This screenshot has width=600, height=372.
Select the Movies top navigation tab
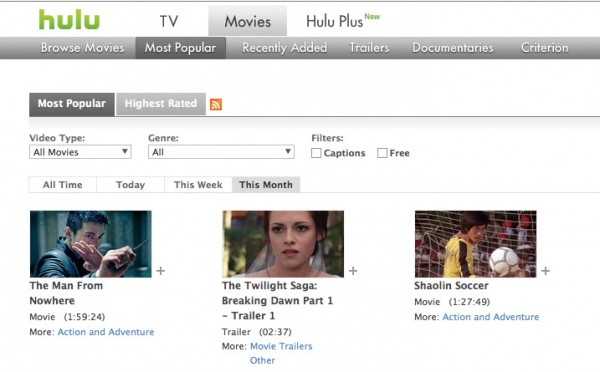point(248,21)
